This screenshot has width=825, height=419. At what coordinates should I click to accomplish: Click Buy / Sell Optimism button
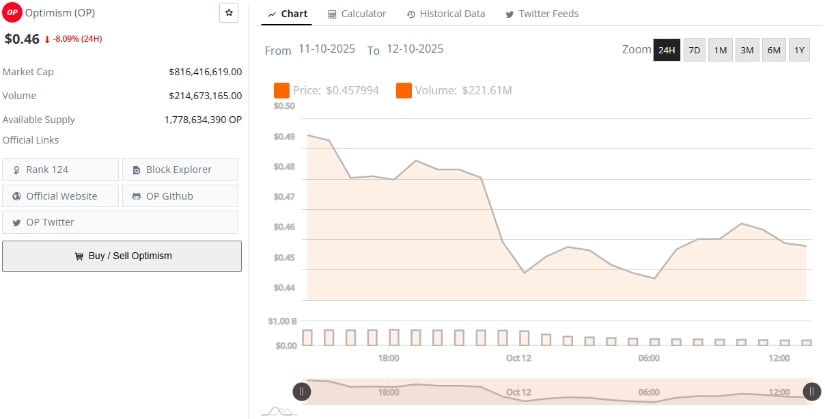click(x=122, y=256)
